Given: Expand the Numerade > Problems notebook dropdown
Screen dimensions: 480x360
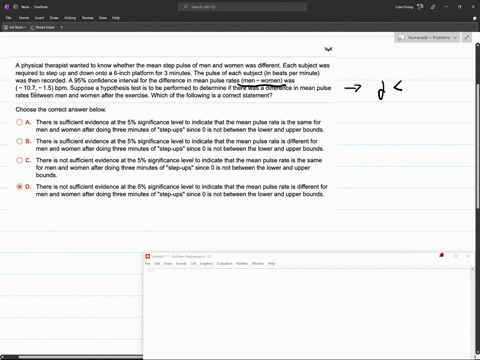Looking at the screenshot, I should click(x=455, y=38).
